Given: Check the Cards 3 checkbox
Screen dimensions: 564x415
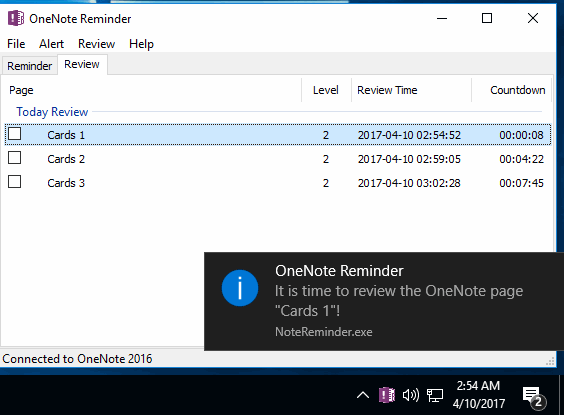Looking at the screenshot, I should pos(15,182).
